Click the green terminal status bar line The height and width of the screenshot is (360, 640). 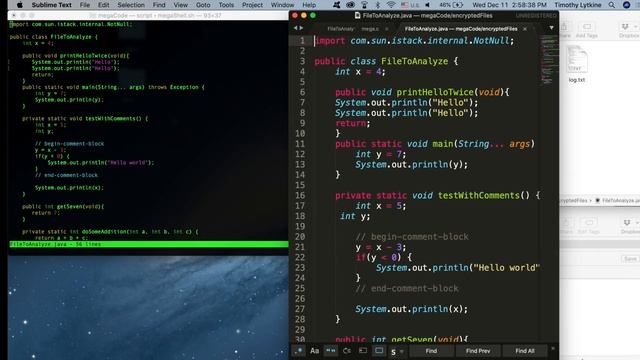pos(149,244)
